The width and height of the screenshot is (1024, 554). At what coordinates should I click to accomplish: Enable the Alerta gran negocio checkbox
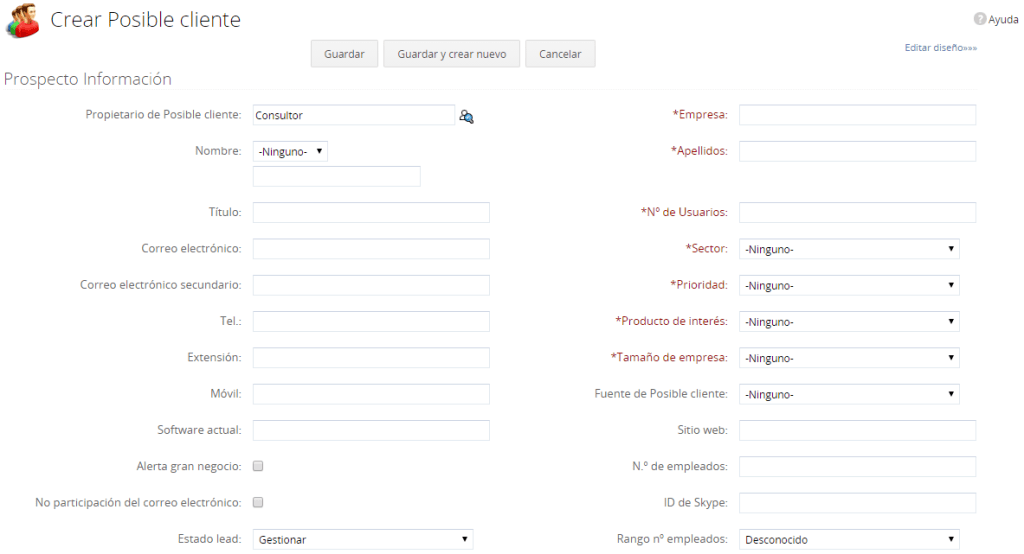click(x=258, y=466)
